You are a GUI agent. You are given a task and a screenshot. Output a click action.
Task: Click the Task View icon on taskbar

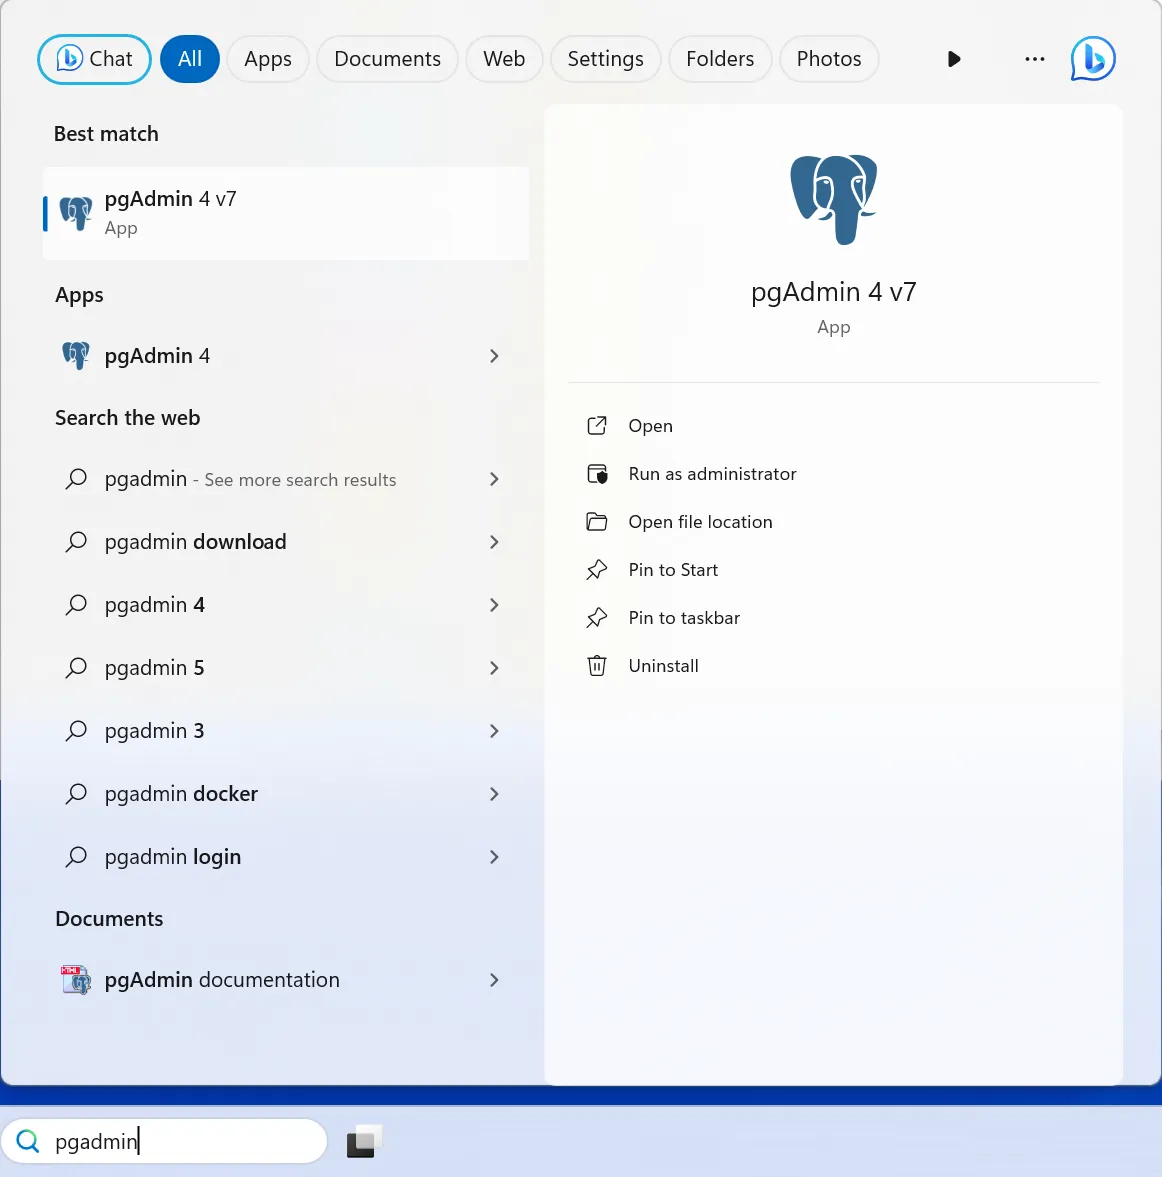click(364, 1141)
